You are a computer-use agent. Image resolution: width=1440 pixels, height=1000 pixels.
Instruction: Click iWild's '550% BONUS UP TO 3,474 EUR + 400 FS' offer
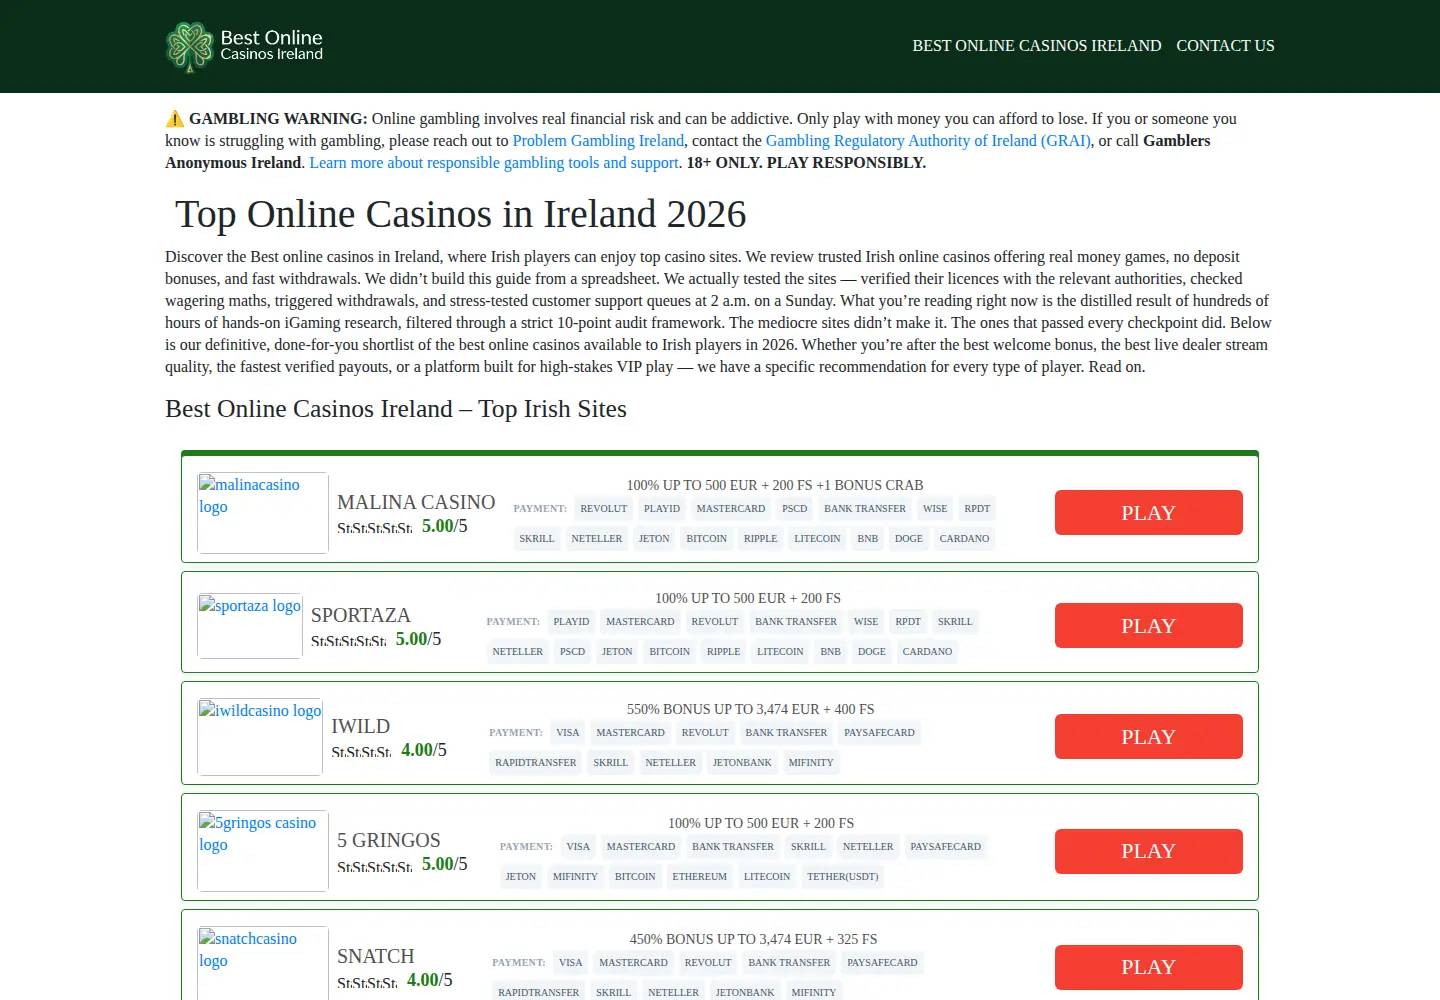pyautogui.click(x=750, y=709)
